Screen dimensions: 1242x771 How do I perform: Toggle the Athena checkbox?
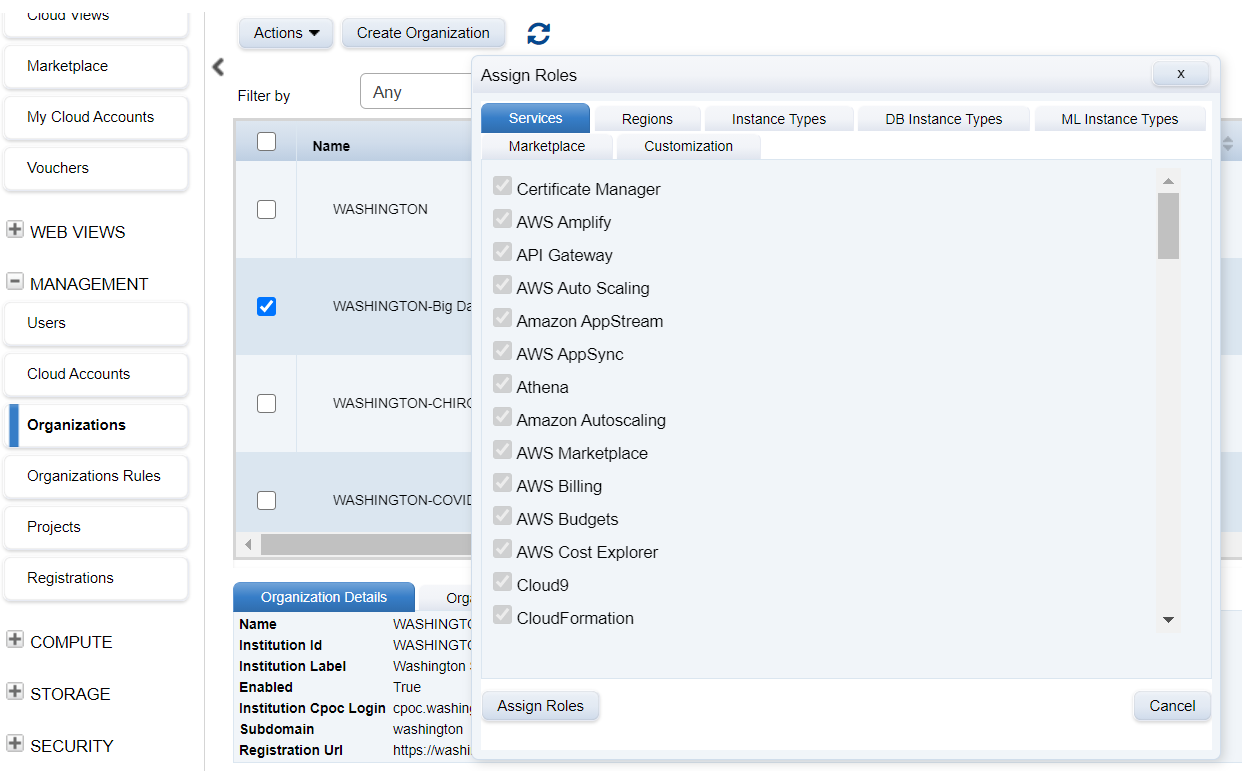(x=502, y=384)
